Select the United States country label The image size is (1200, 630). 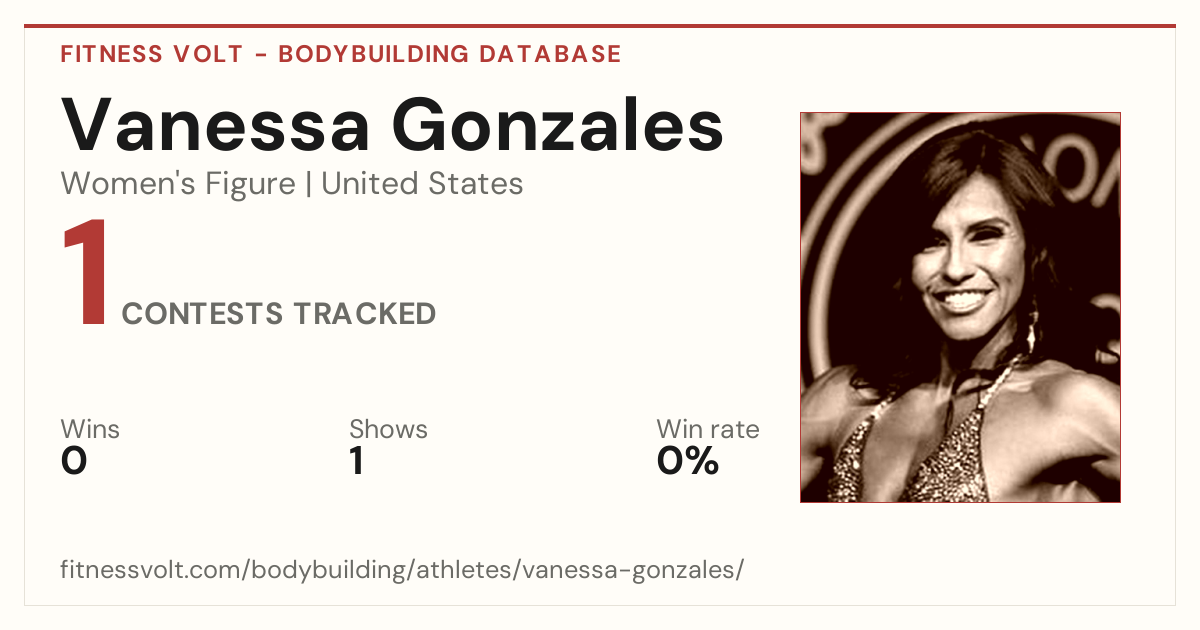pos(422,184)
